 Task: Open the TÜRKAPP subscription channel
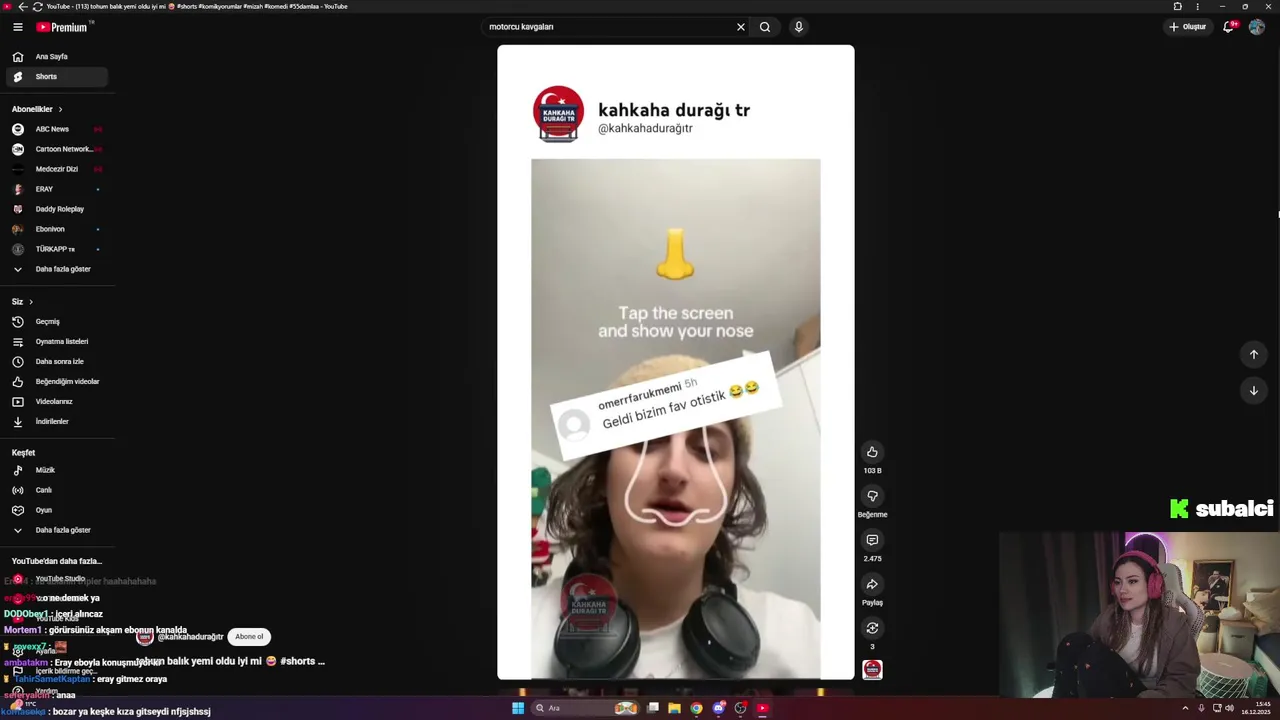(55, 249)
